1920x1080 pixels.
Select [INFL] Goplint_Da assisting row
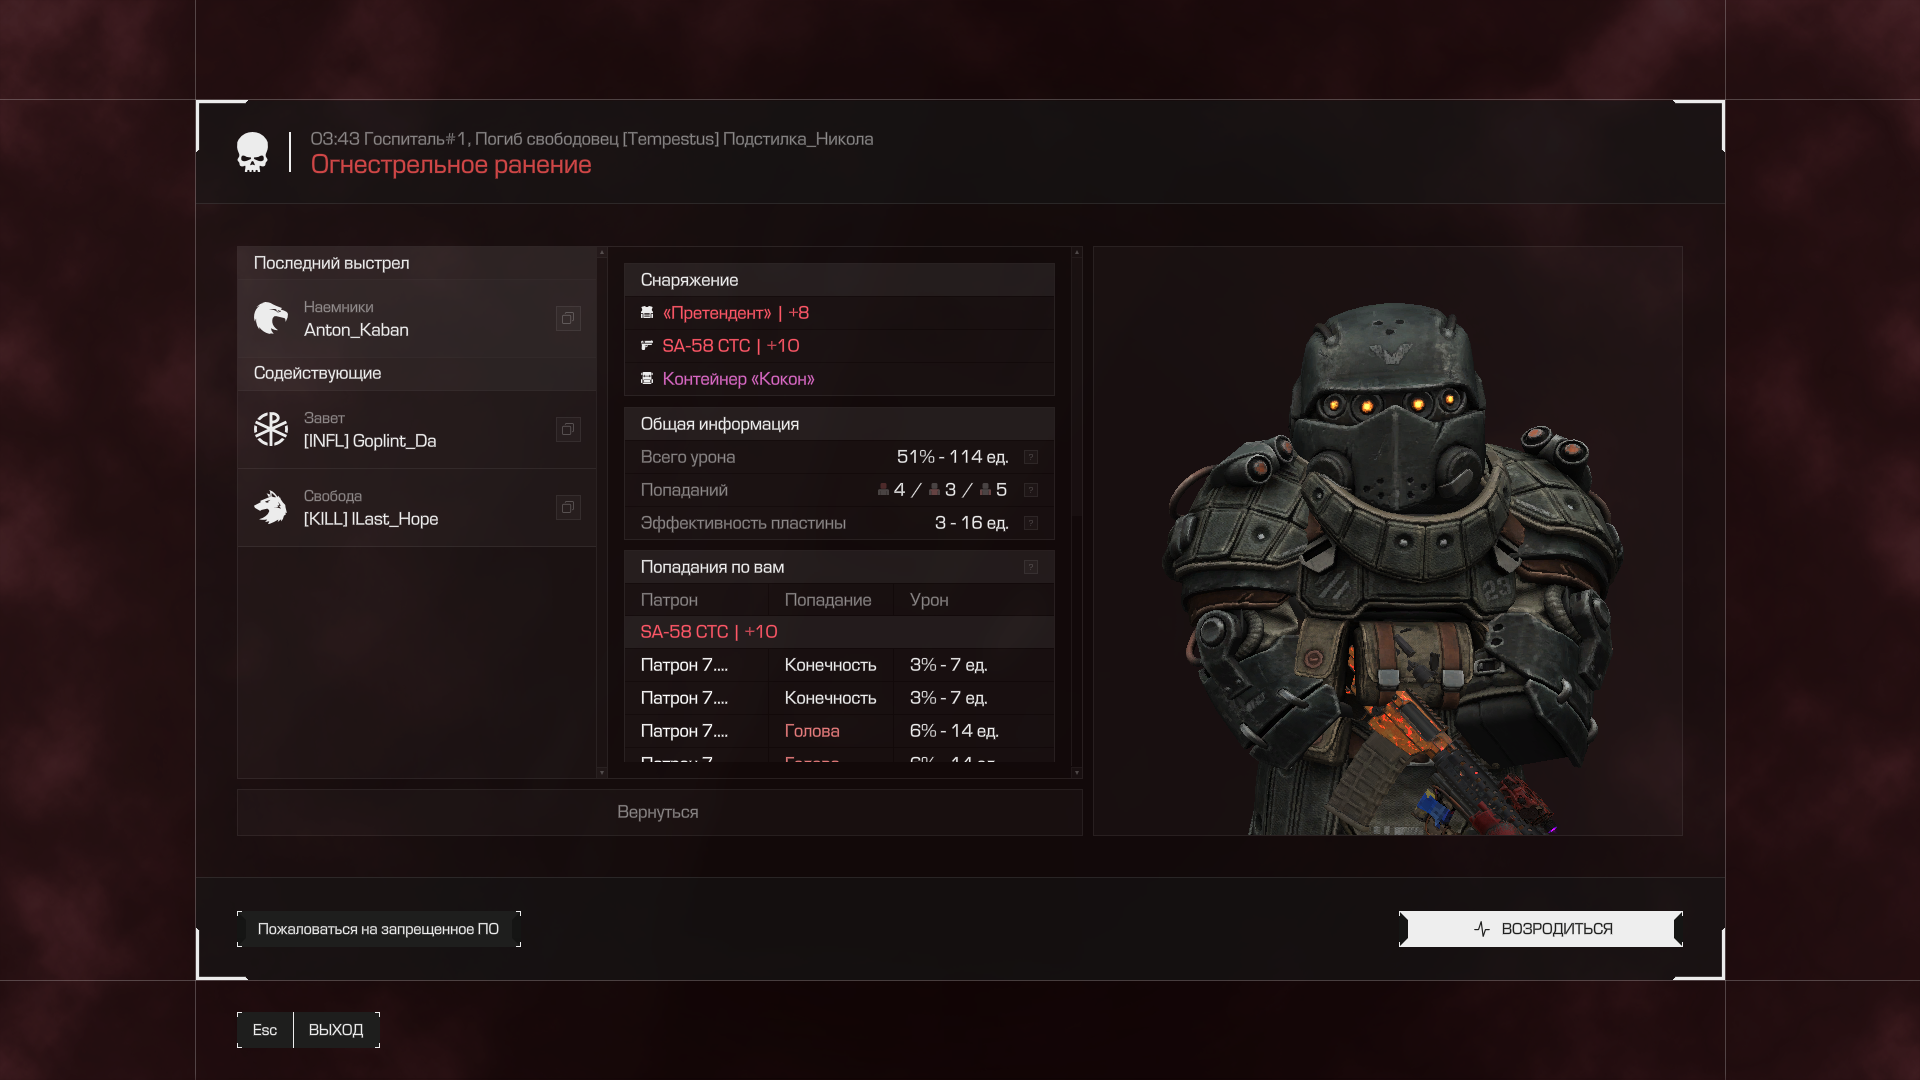417,429
